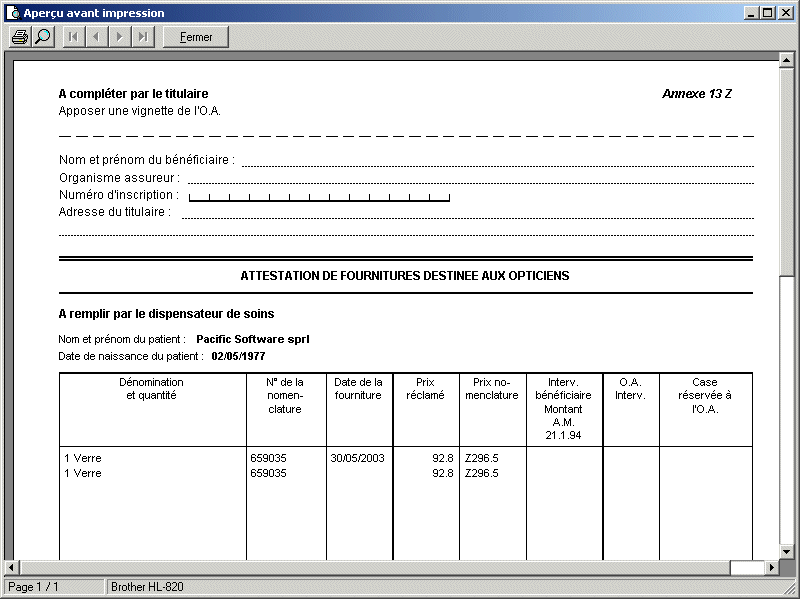
Task: Toggle the magnifying glass zoom tool
Action: click(x=42, y=37)
